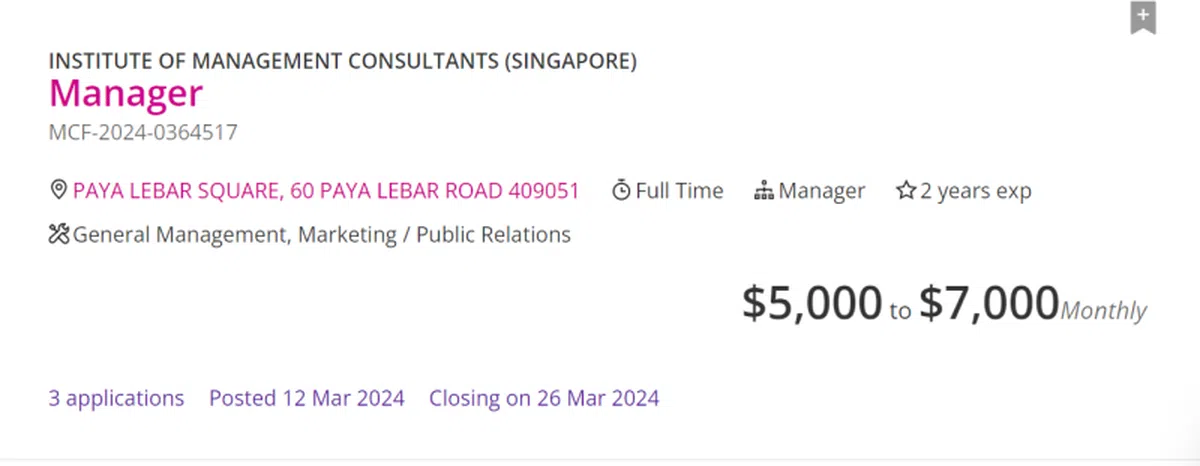Click the Closing on 26 Mar 2024 date
The height and width of the screenshot is (466, 1200).
tap(544, 398)
